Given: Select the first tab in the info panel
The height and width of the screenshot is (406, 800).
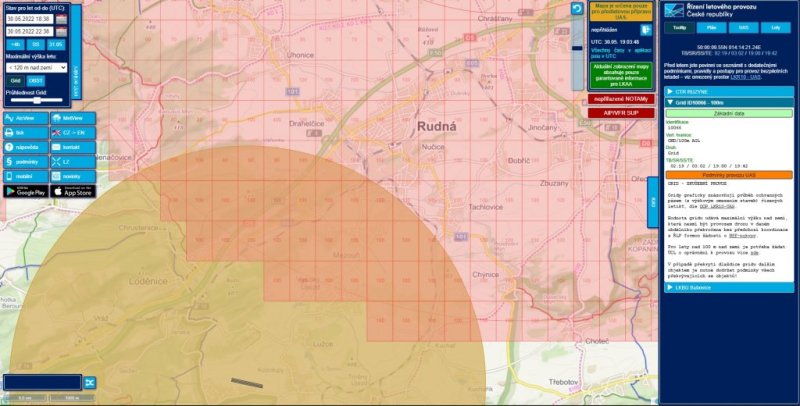Looking at the screenshot, I should pos(679,28).
